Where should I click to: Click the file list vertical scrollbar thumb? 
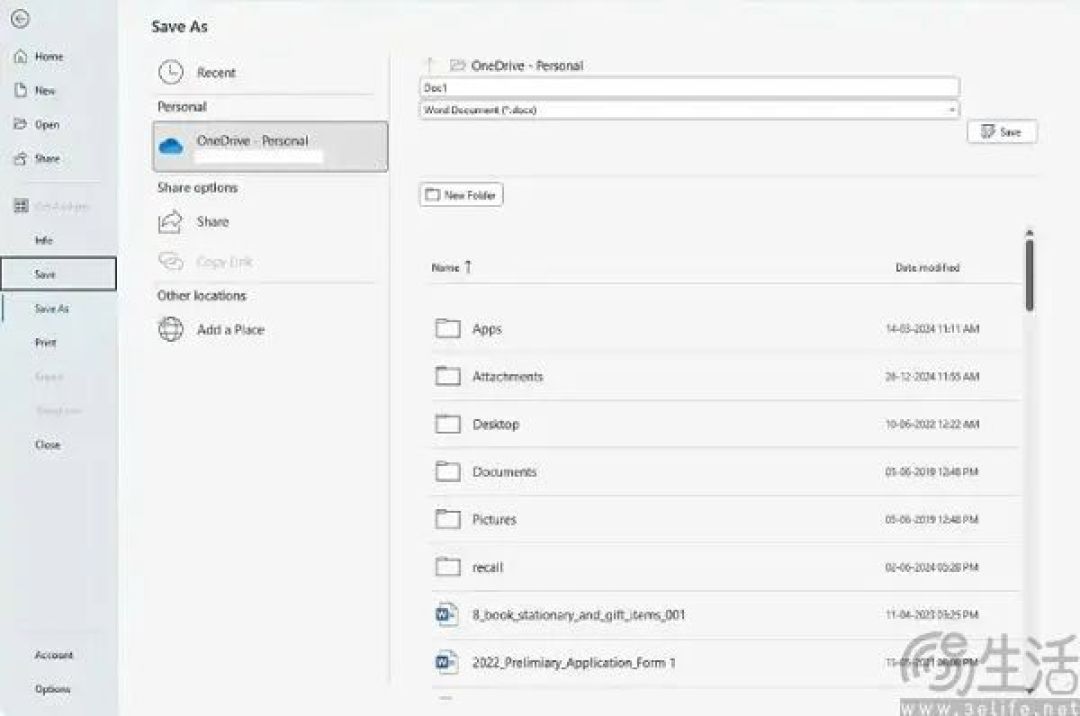click(x=1030, y=274)
